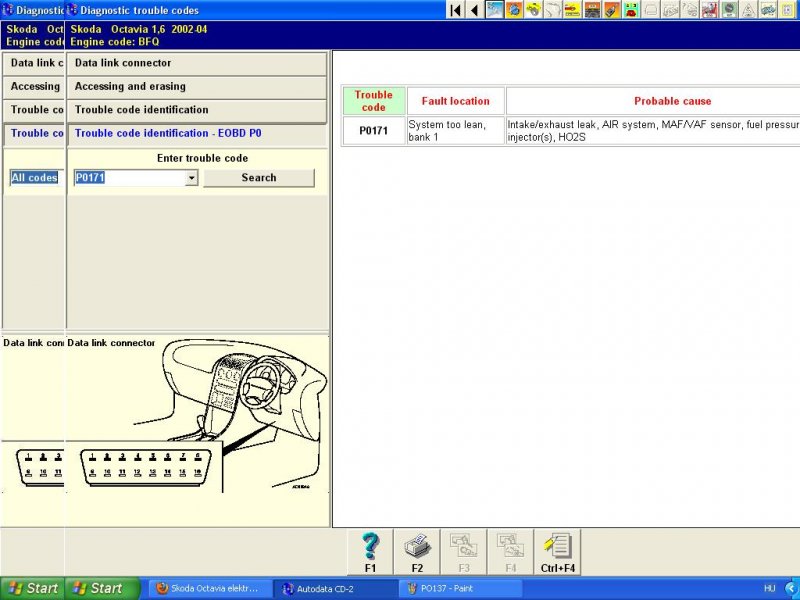The image size is (800, 600).
Task: Click 'Engine code: BFQ' text
Action: tap(115, 42)
